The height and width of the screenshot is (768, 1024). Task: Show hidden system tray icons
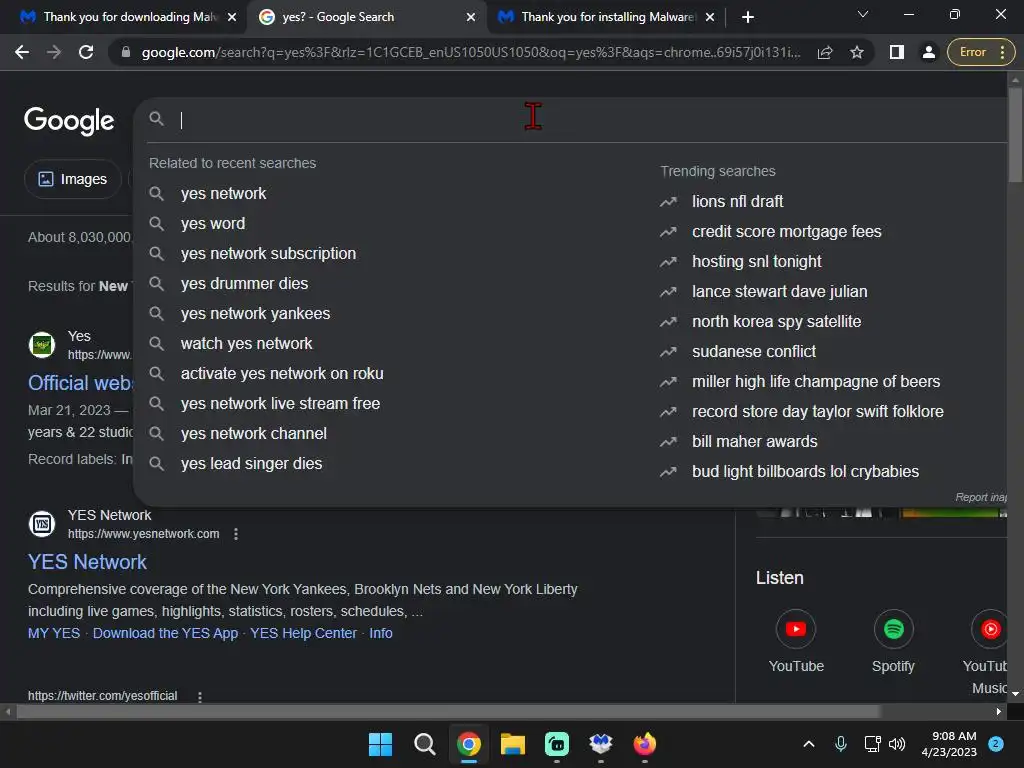point(808,744)
